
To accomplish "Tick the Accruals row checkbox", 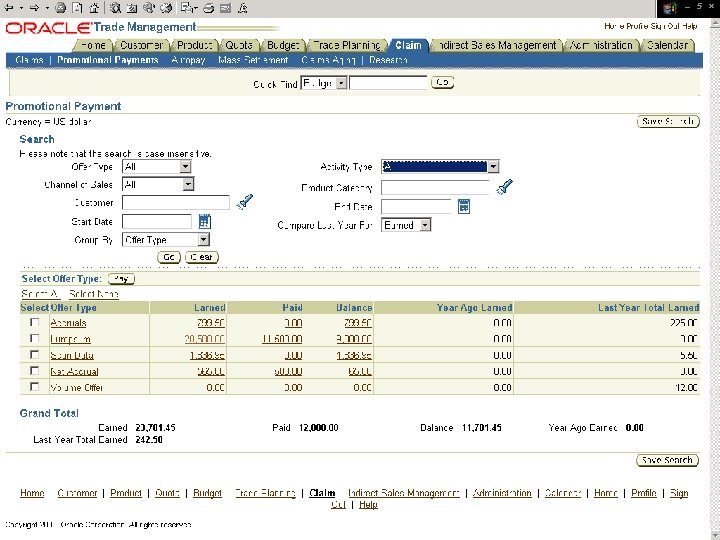I will coord(34,322).
